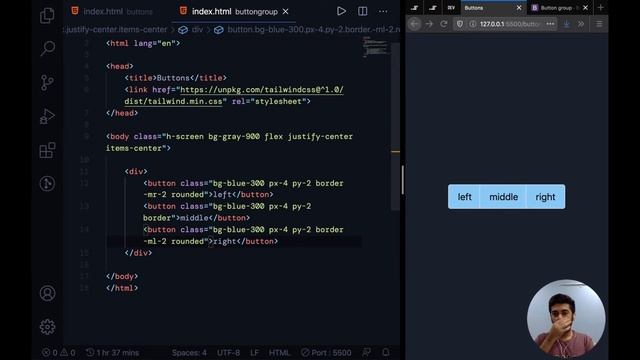640x360 pixels.
Task: Click the title tag text Buttons in code
Action: click(x=173, y=78)
